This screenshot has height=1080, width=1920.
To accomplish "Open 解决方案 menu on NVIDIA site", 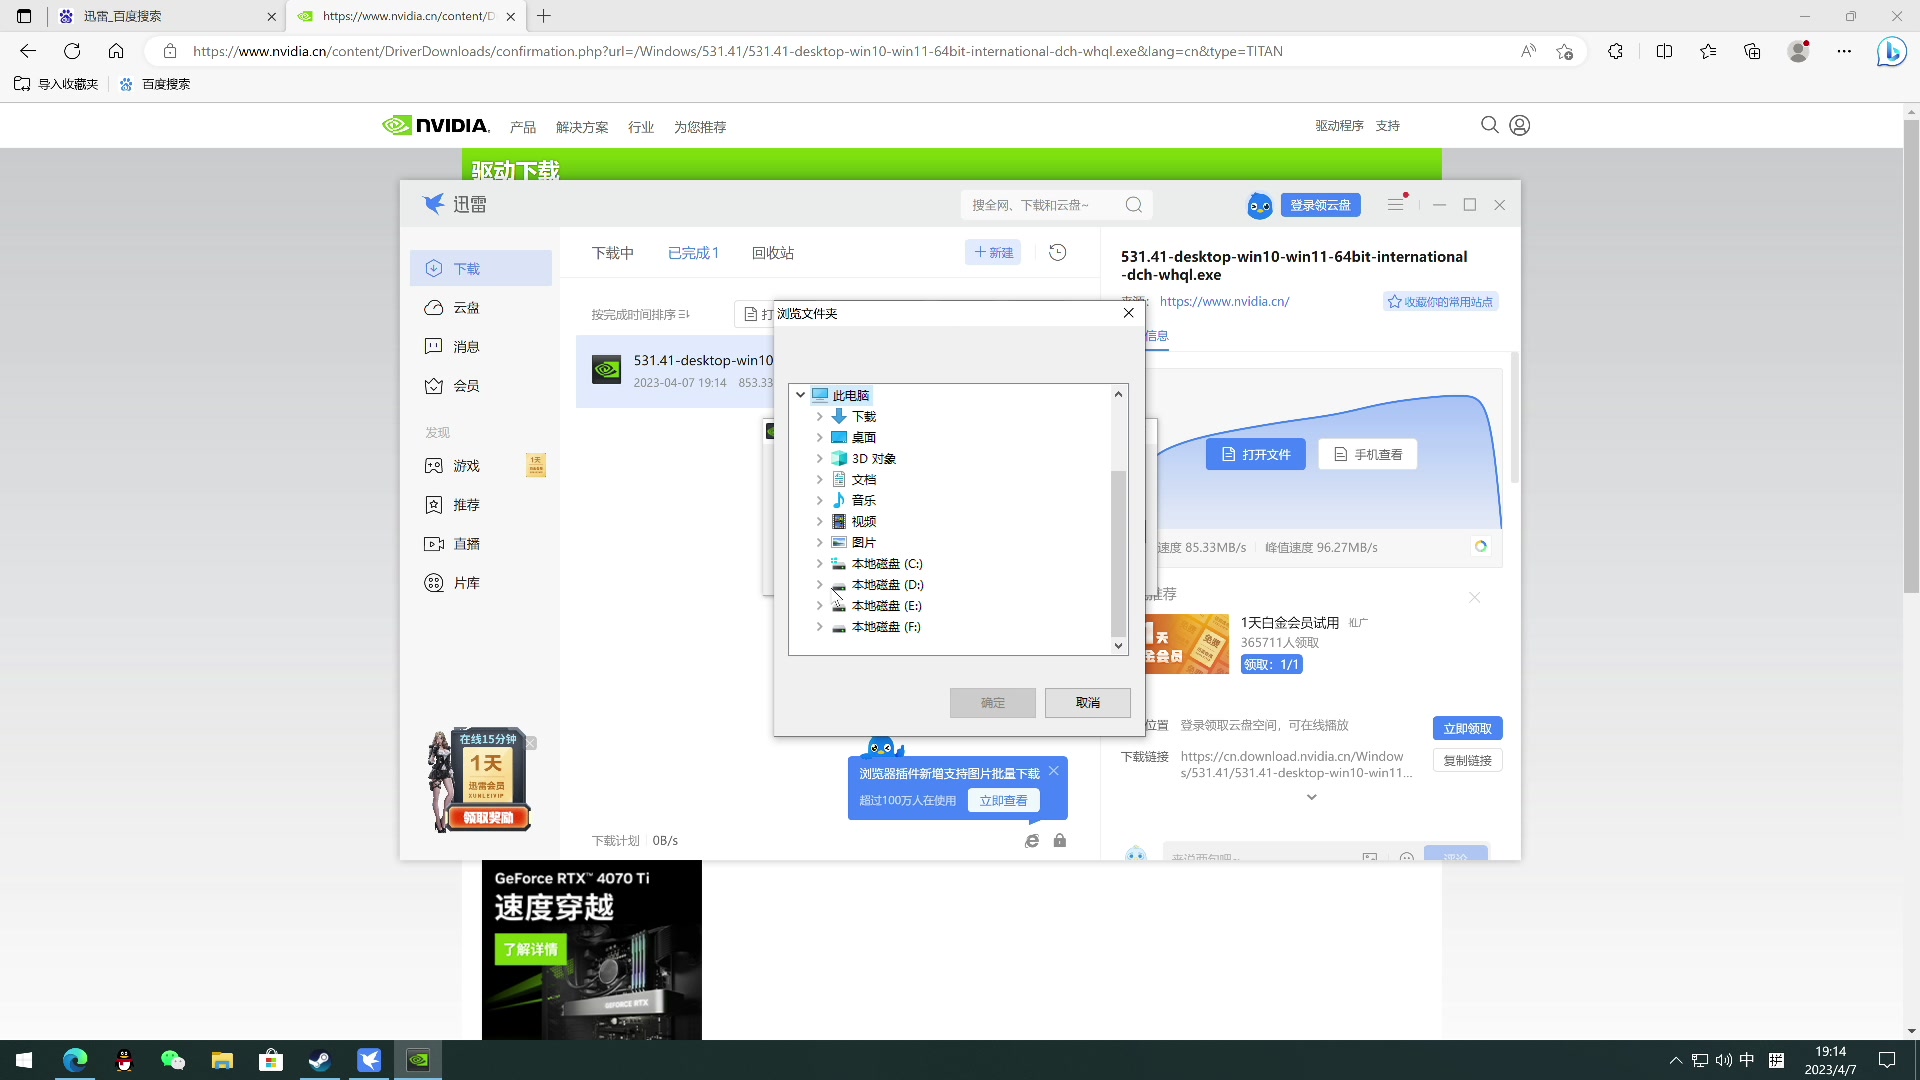I will pos(582,127).
